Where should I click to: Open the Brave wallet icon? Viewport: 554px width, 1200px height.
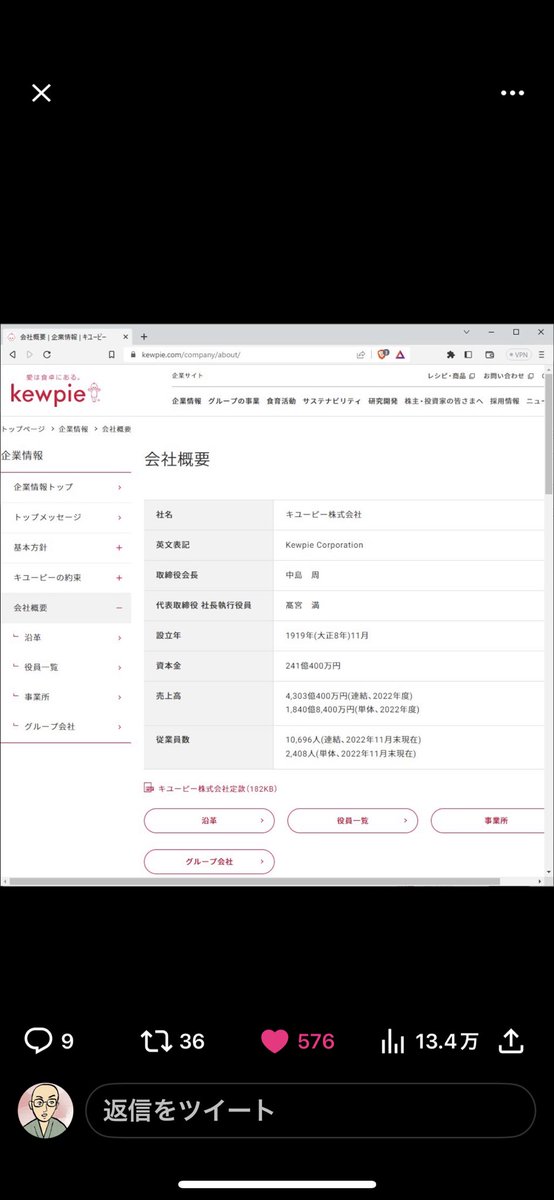point(490,354)
